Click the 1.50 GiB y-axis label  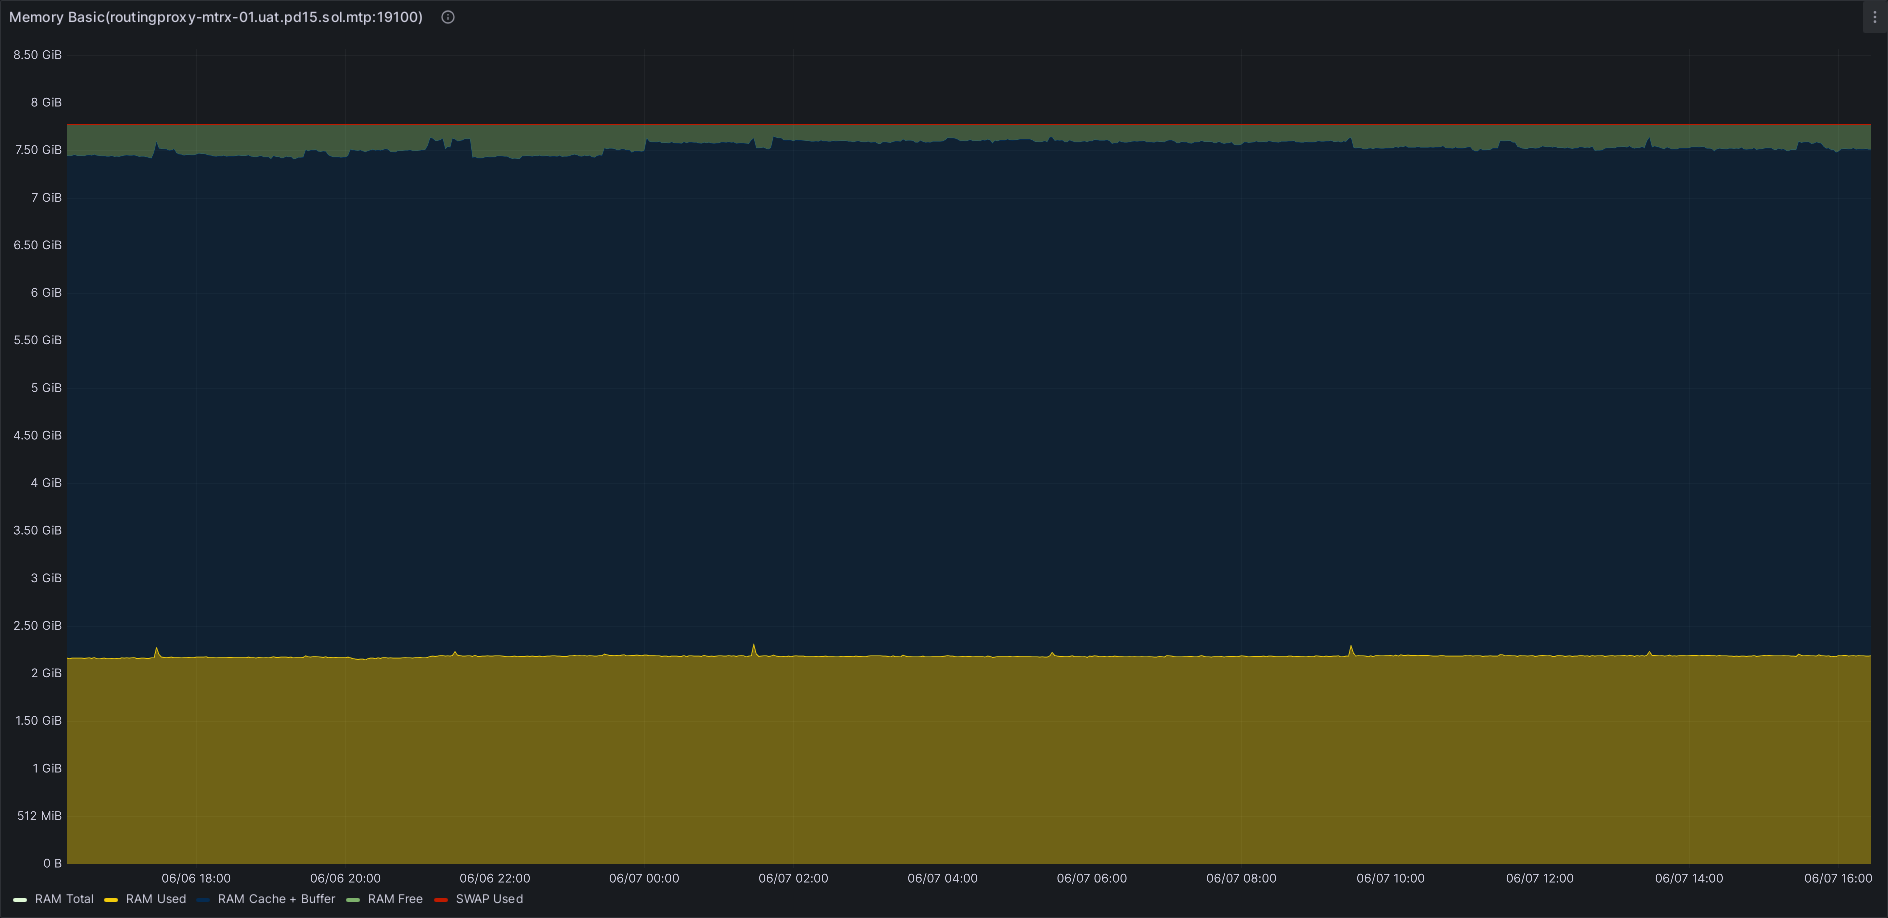pyautogui.click(x=38, y=720)
